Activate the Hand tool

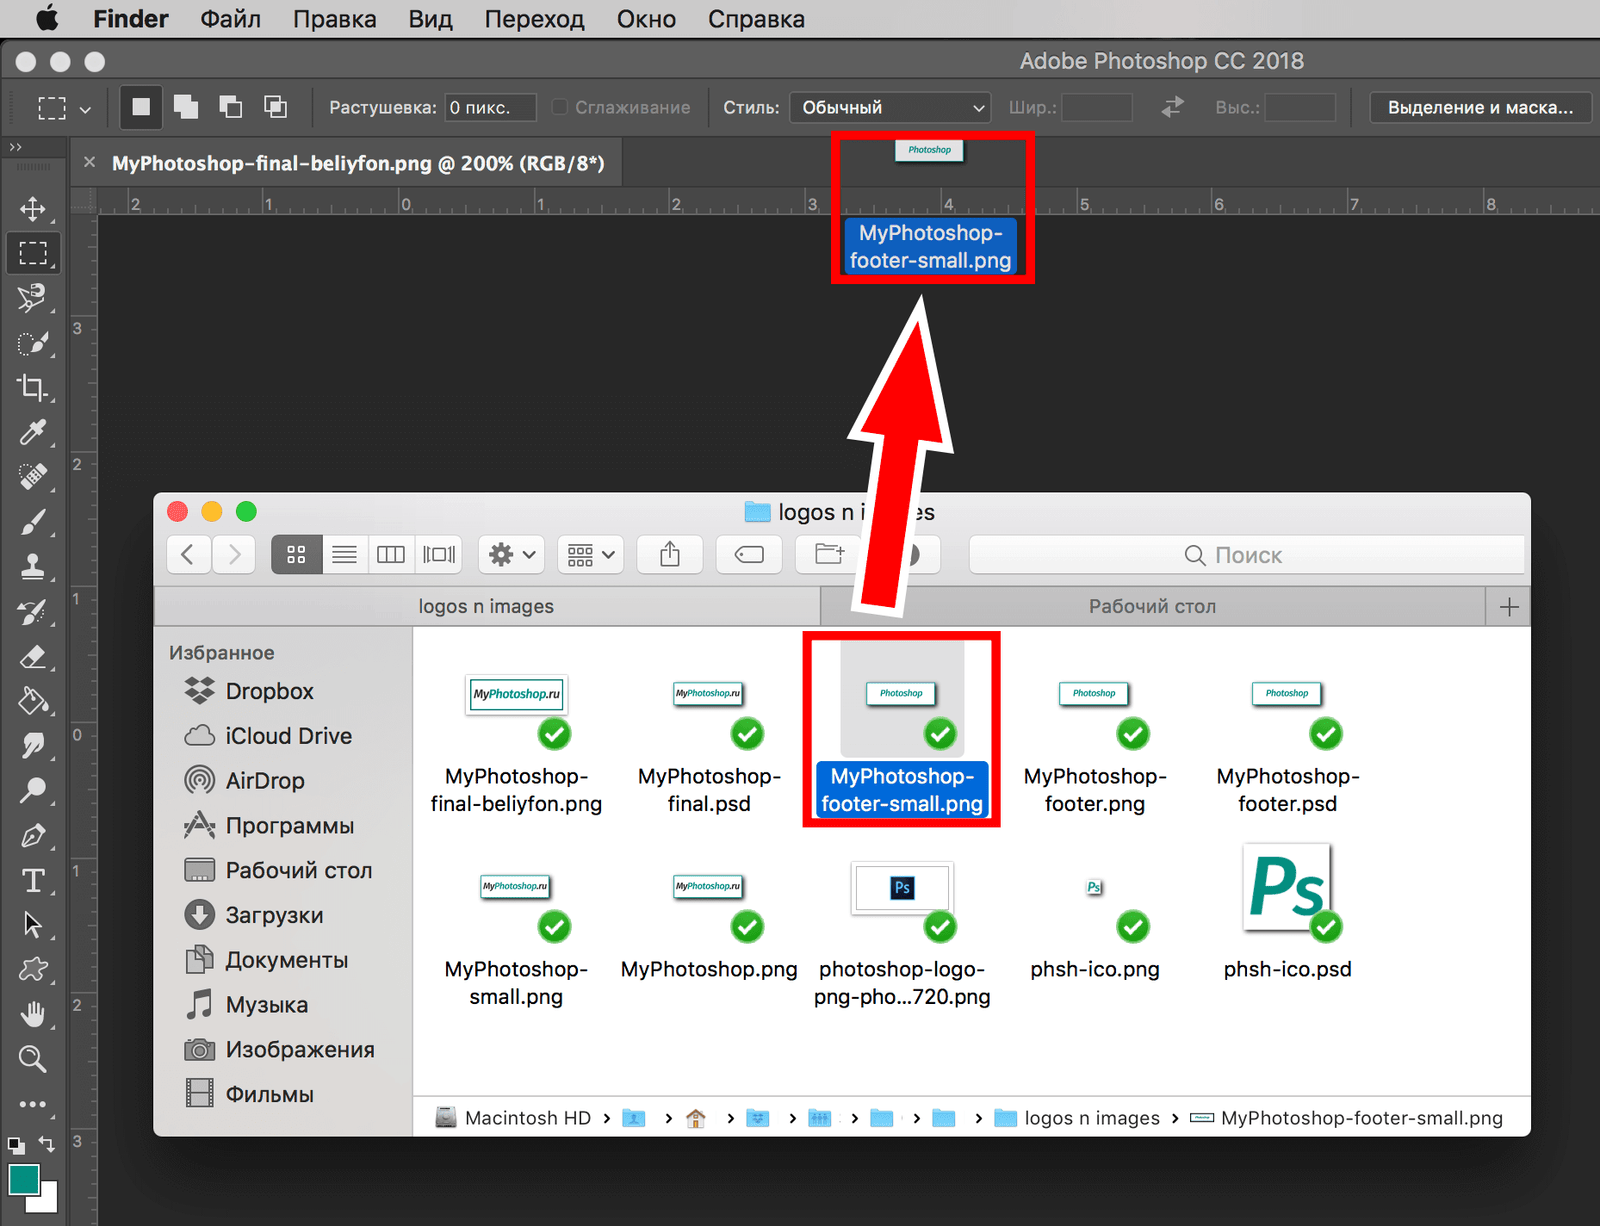click(x=33, y=1014)
